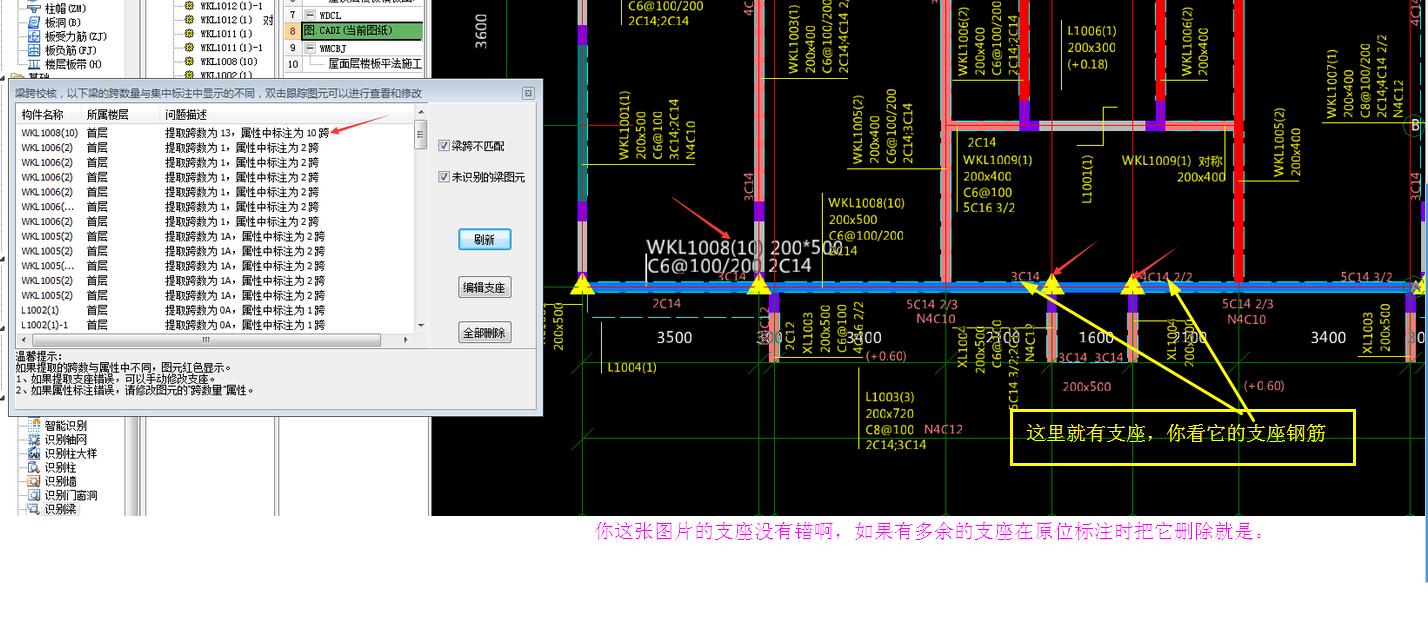
Task: Select CADI (当前图纸) drawing row
Action: tap(362, 32)
